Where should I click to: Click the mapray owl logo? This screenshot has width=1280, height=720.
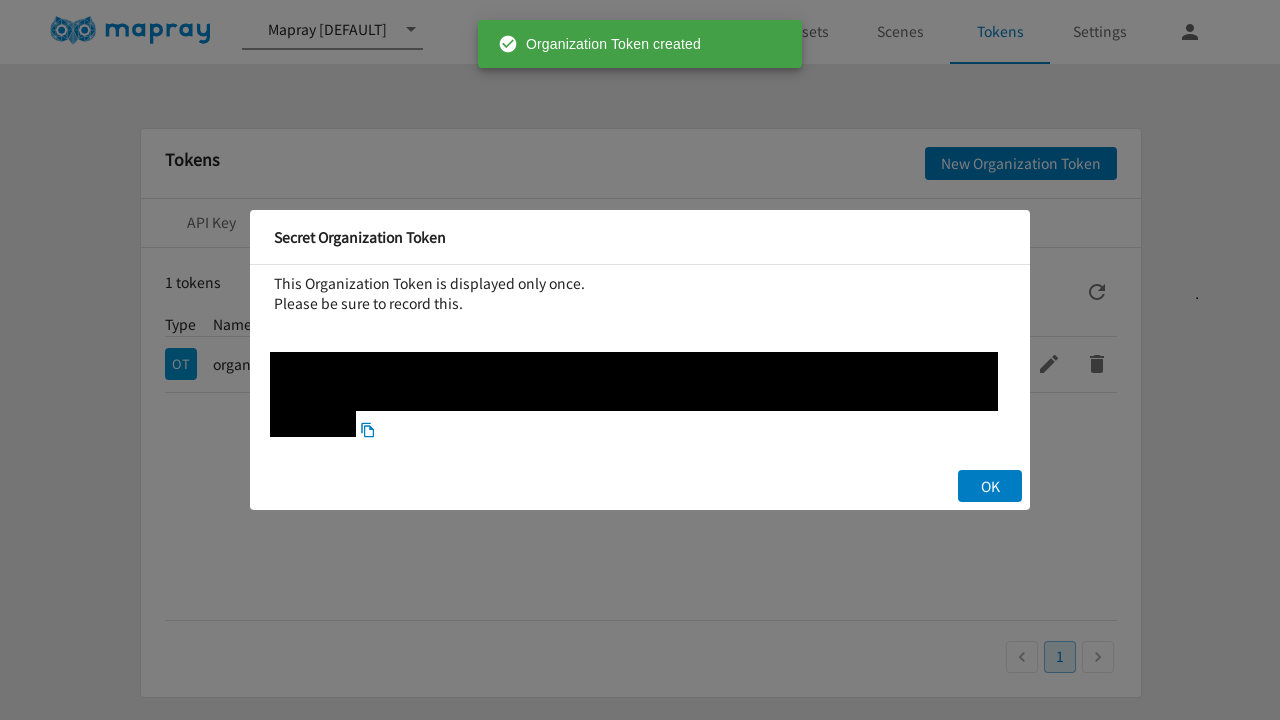pos(72,31)
